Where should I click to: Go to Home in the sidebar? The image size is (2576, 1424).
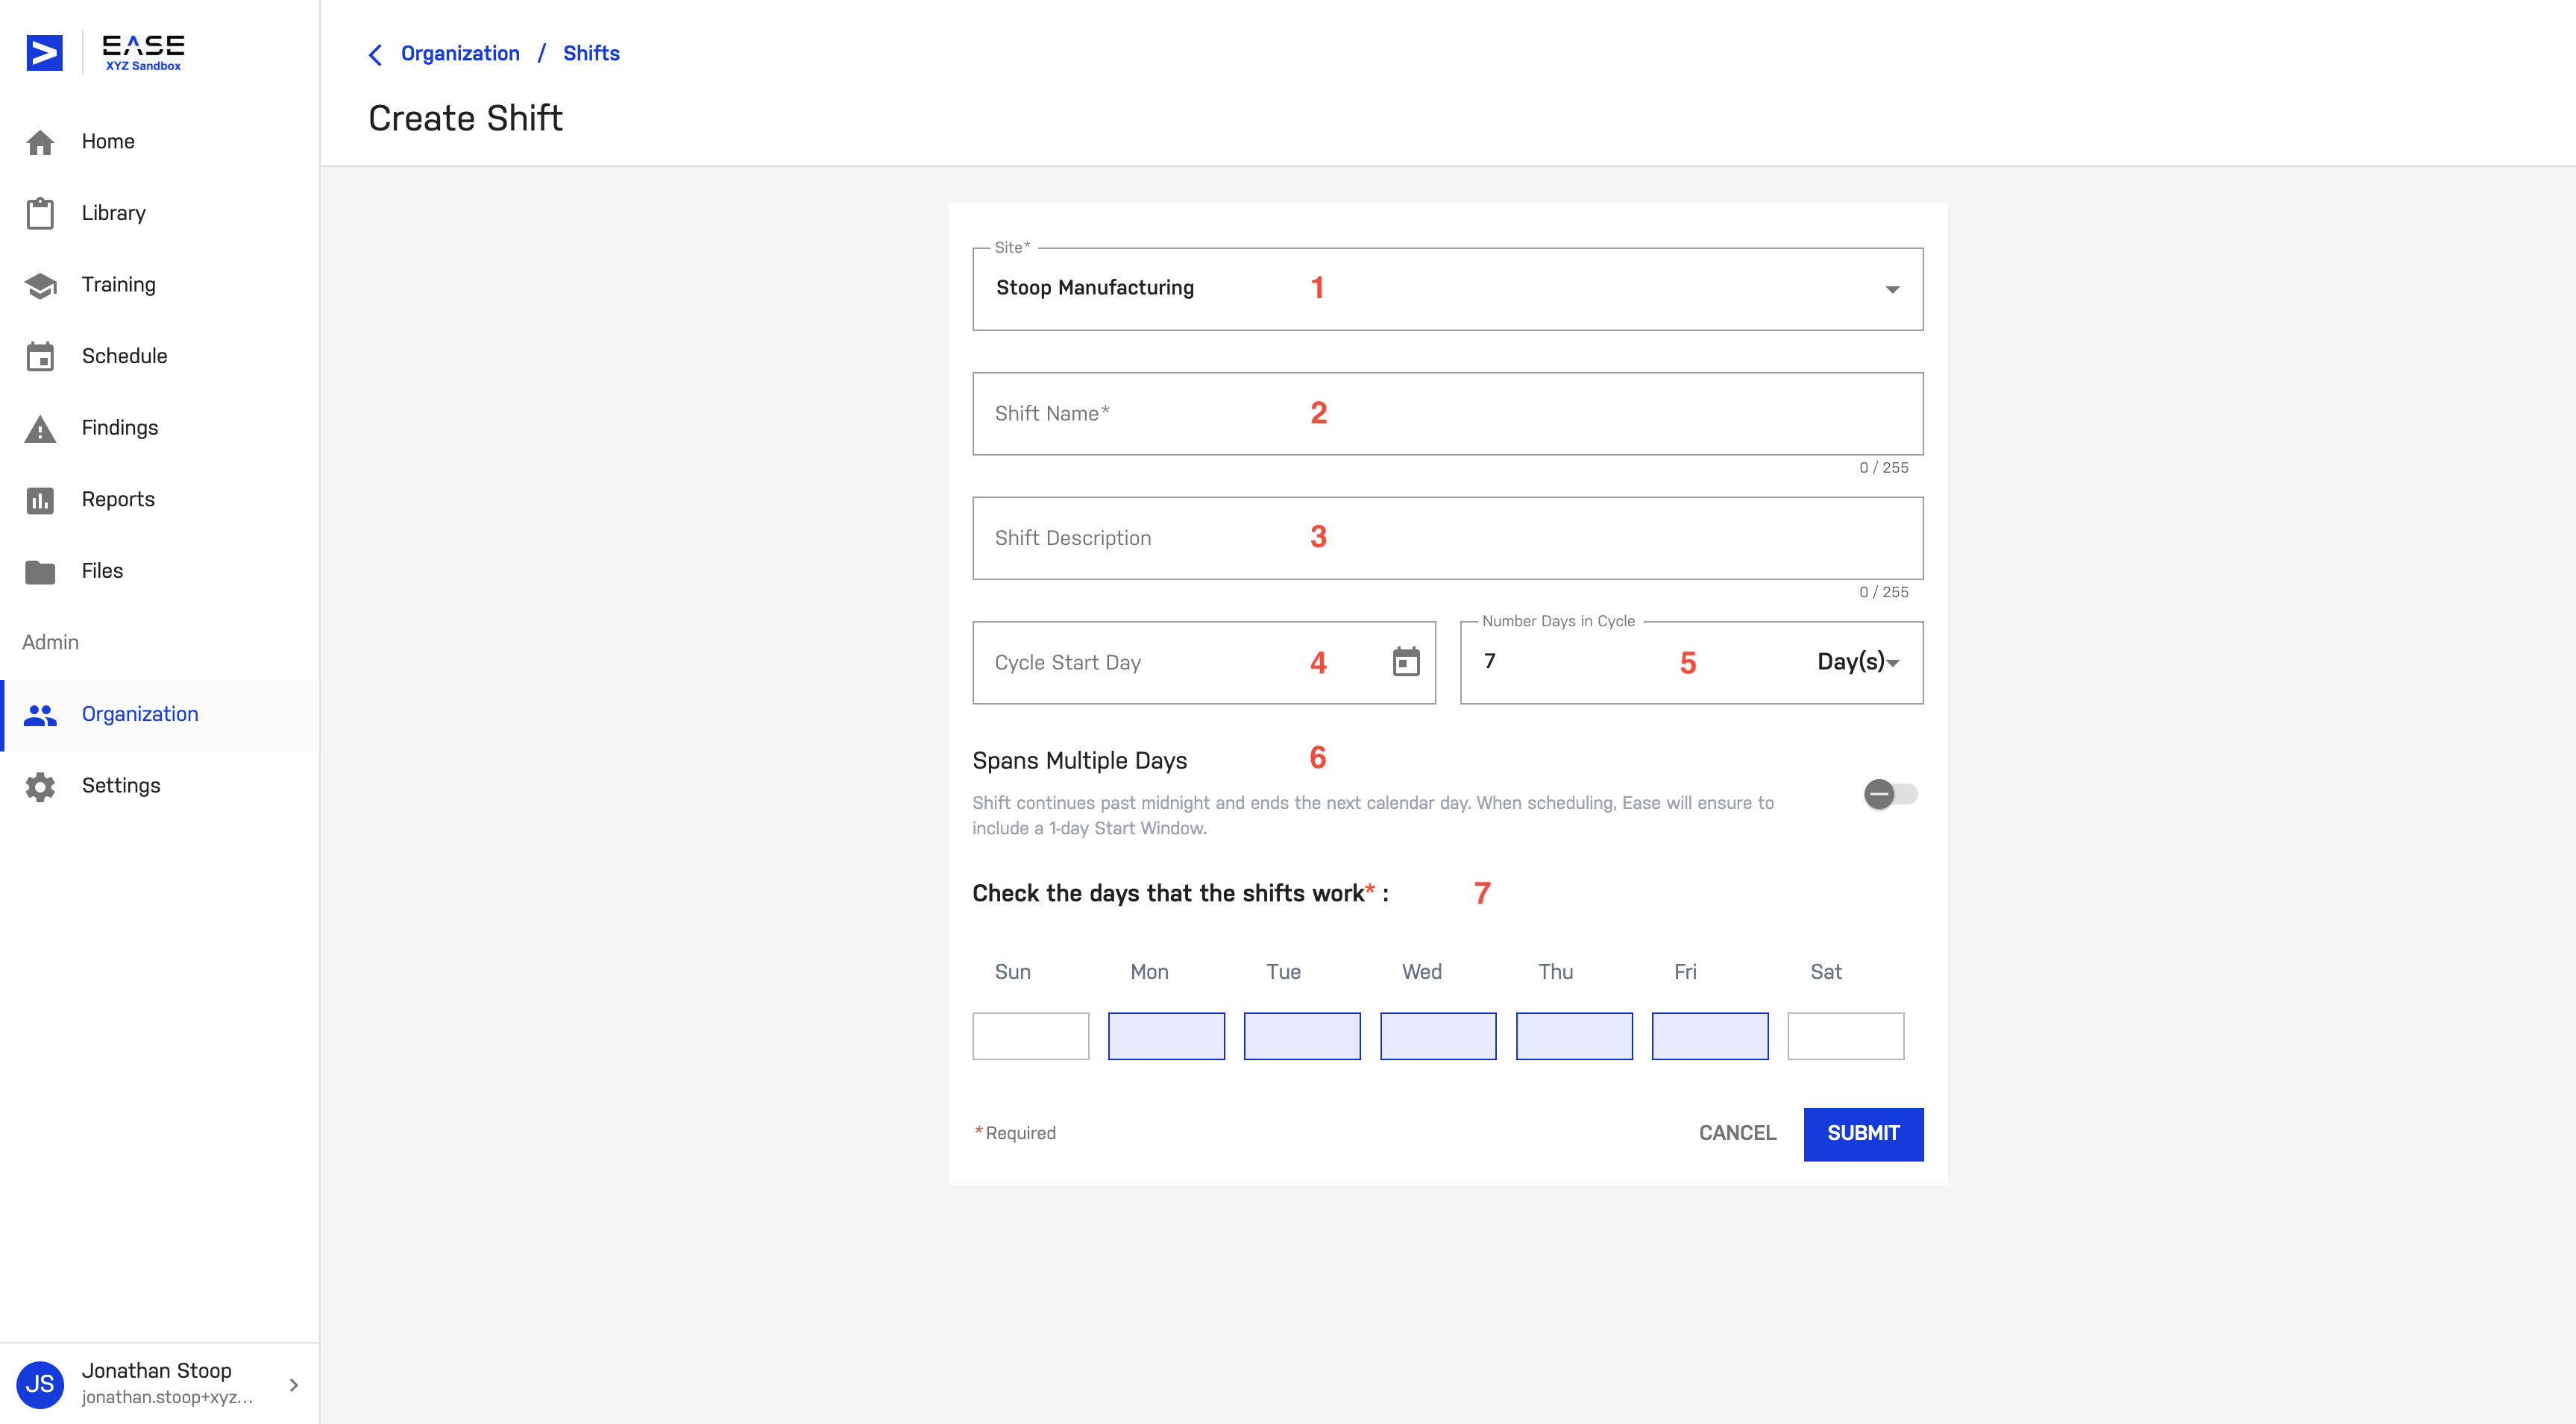click(160, 142)
